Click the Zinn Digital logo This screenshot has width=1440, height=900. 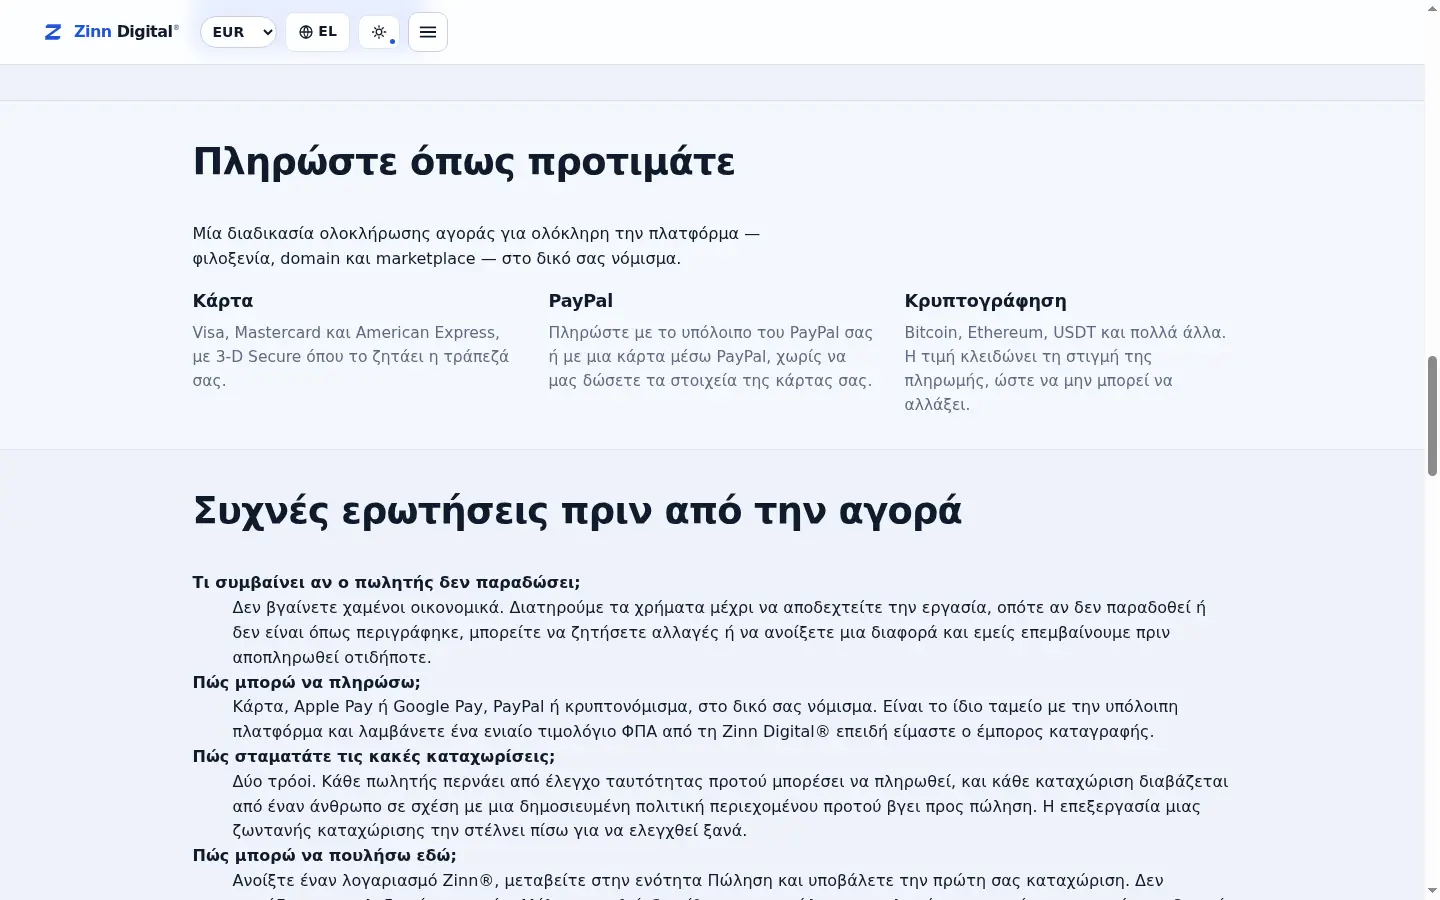[112, 32]
